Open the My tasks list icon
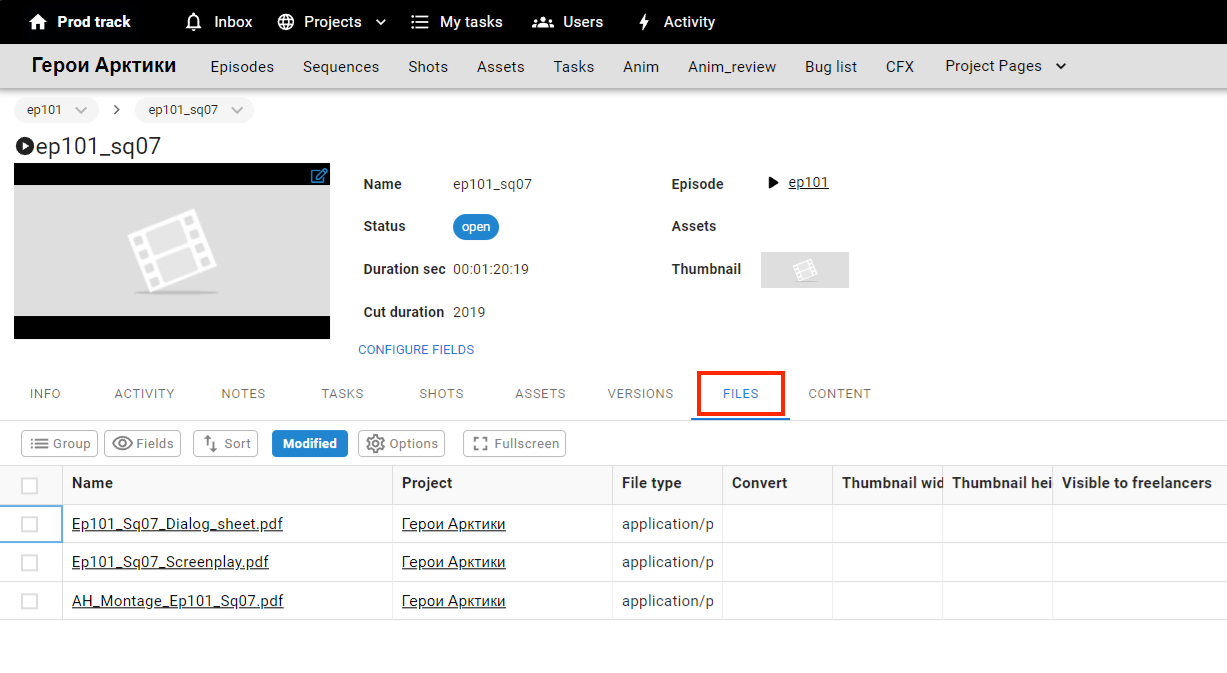Viewport: 1227px width, 673px height. coord(420,22)
